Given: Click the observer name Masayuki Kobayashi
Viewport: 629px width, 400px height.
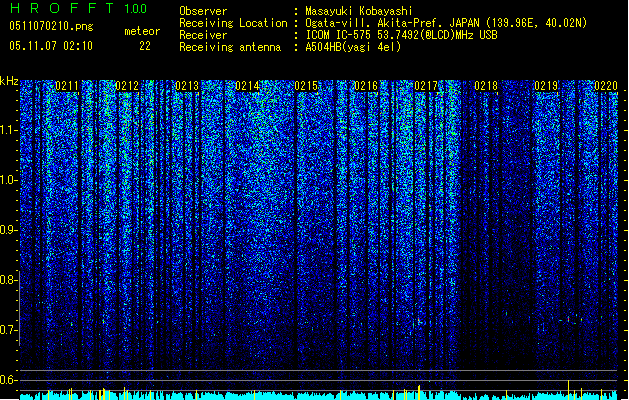Looking at the screenshot, I should point(359,11).
